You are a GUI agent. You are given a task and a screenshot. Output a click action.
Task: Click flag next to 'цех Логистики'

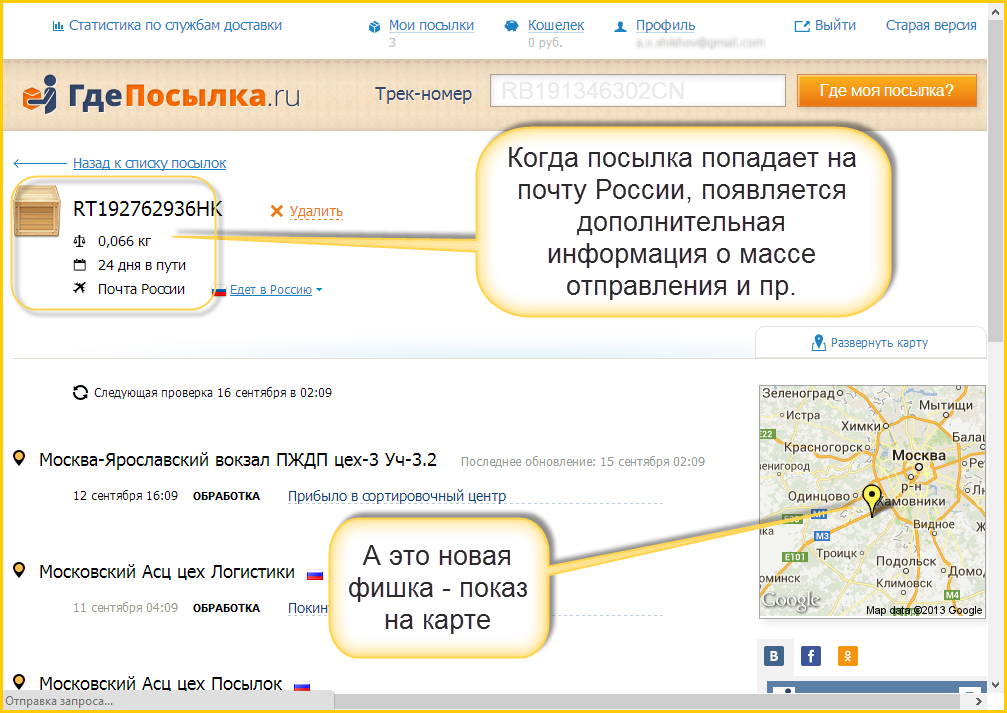[315, 575]
